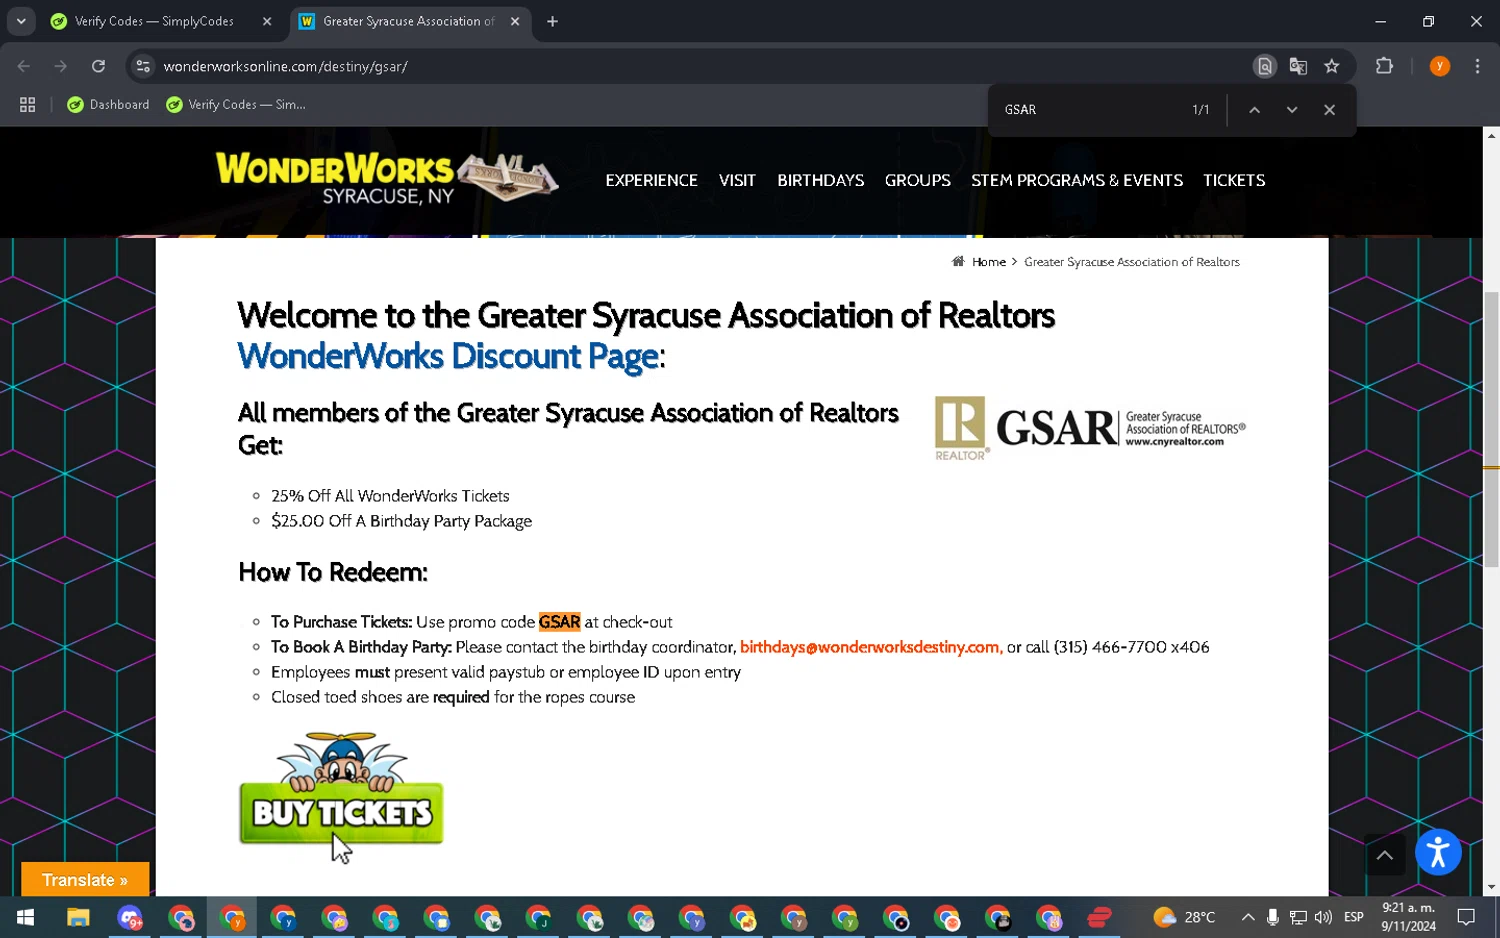
Task: Reload the current page
Action: (98, 66)
